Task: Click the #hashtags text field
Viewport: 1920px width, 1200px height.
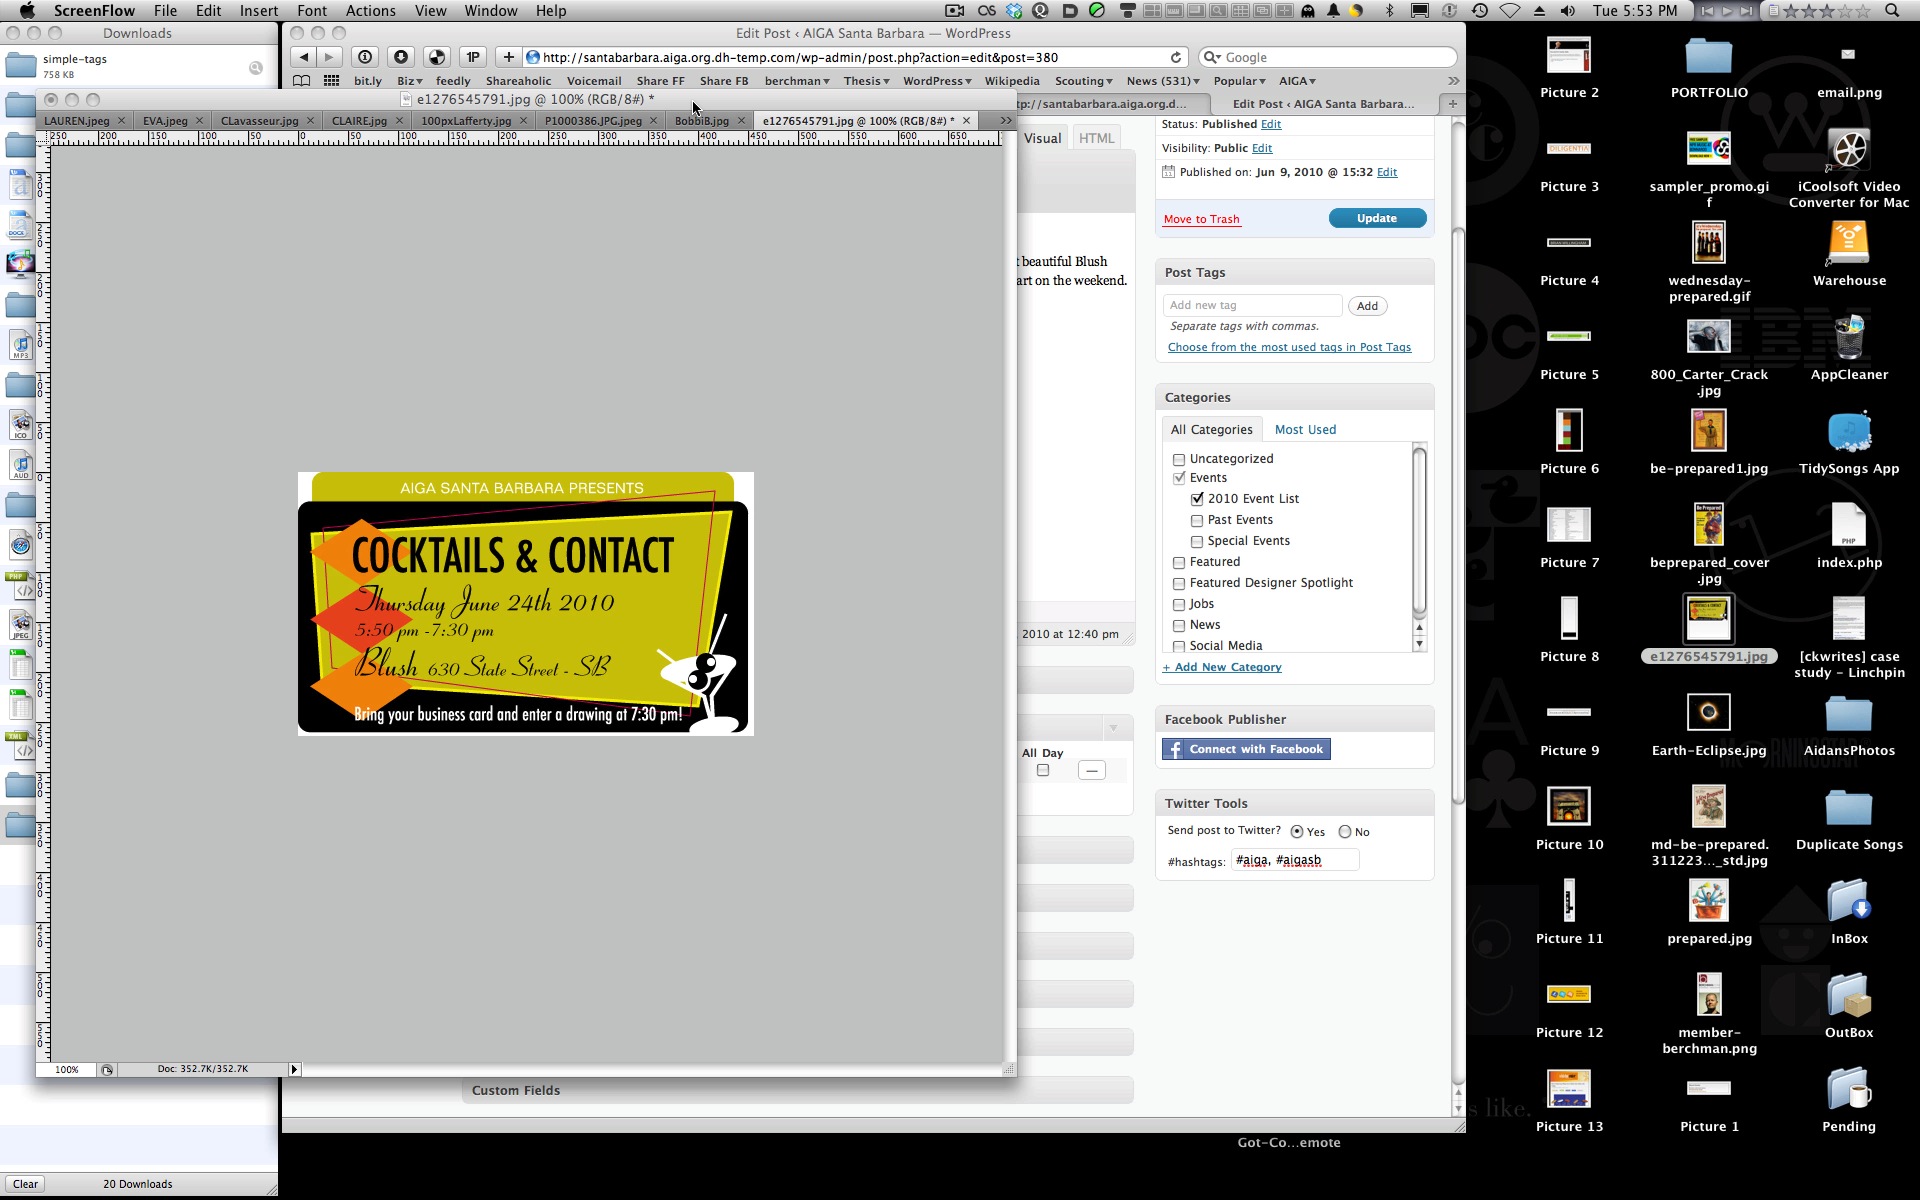Action: click(x=1294, y=860)
